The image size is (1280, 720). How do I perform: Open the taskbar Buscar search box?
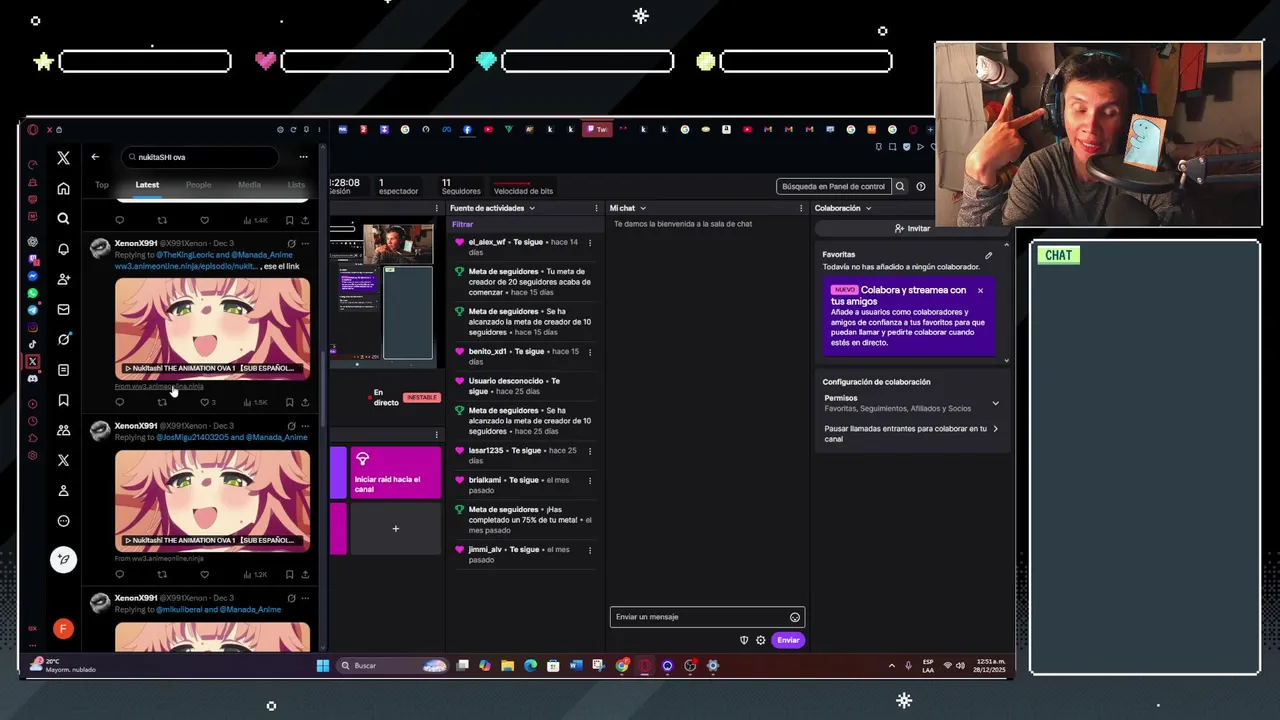click(x=392, y=665)
